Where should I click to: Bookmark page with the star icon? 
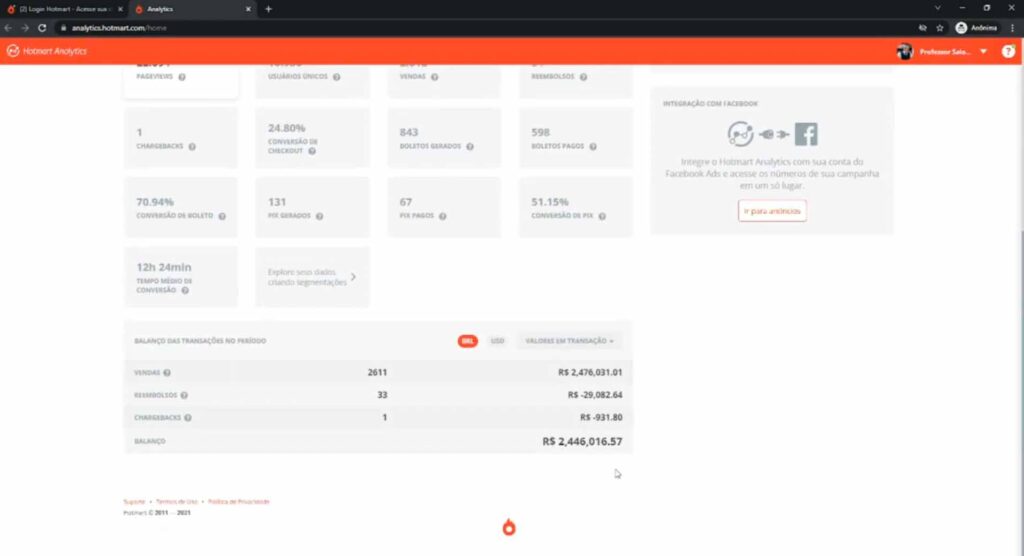coord(939,28)
